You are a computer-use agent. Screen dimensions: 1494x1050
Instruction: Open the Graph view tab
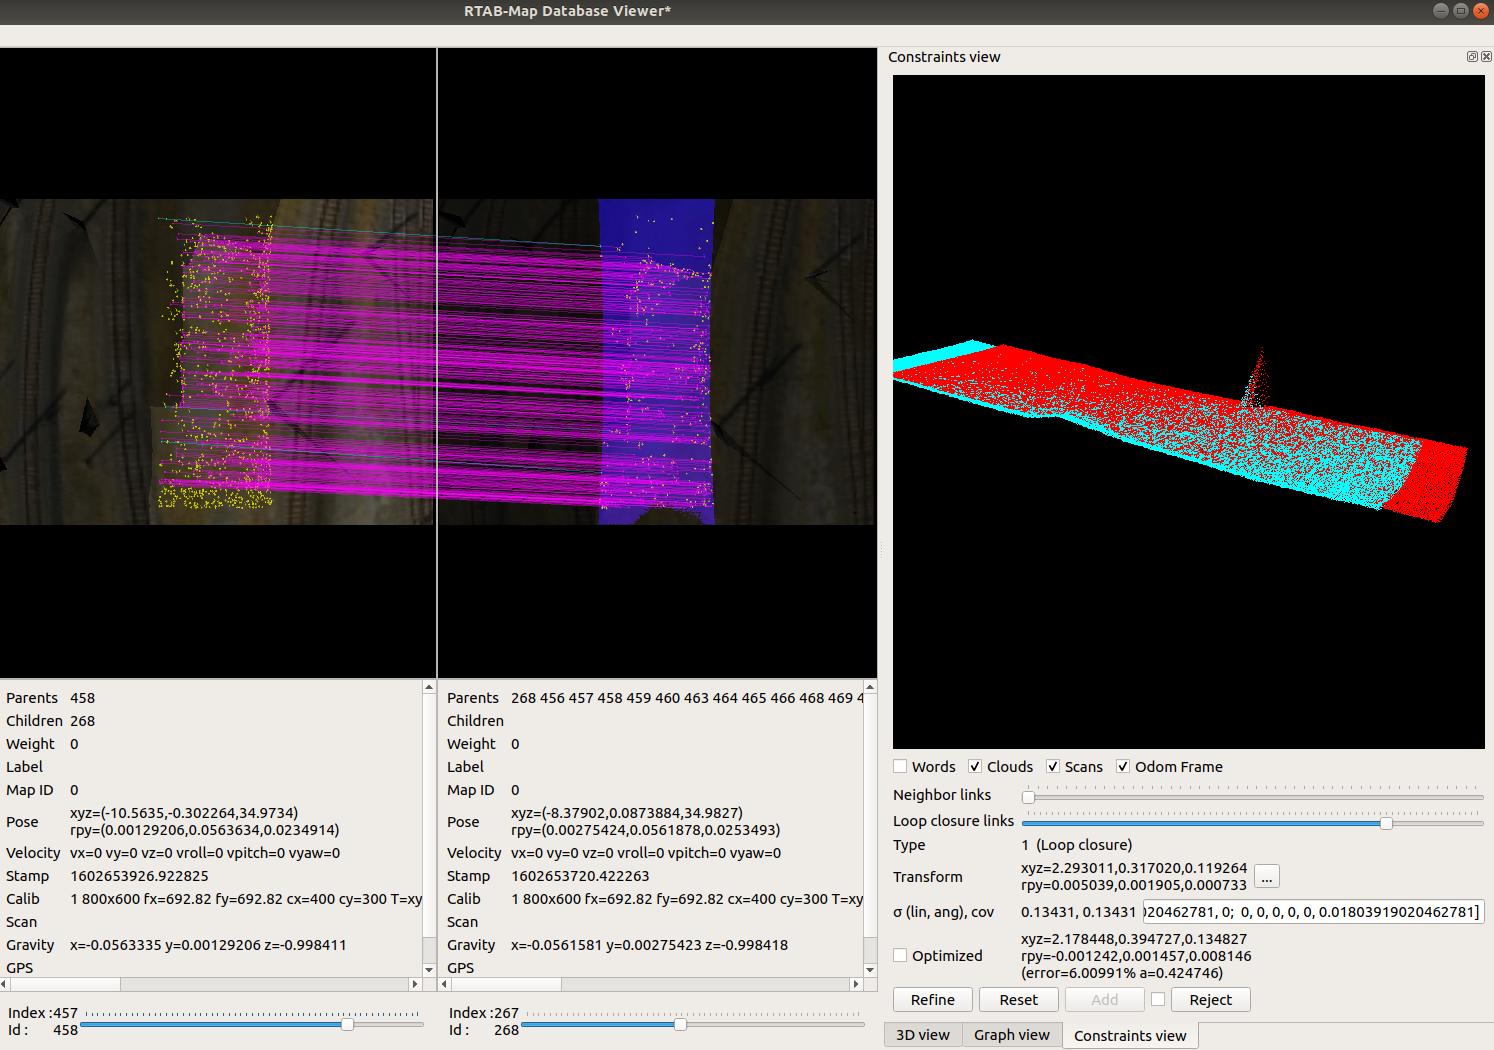click(1011, 1035)
